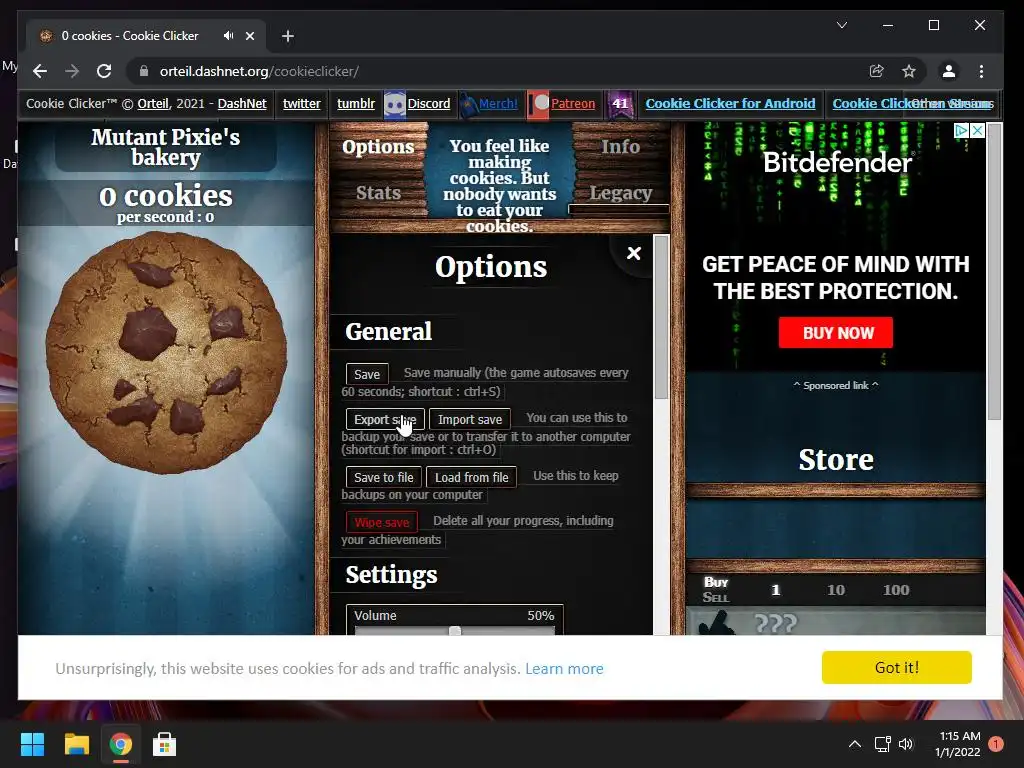Screen dimensions: 1024x768
Task: Click the browser address bar URL
Action: pos(259,71)
